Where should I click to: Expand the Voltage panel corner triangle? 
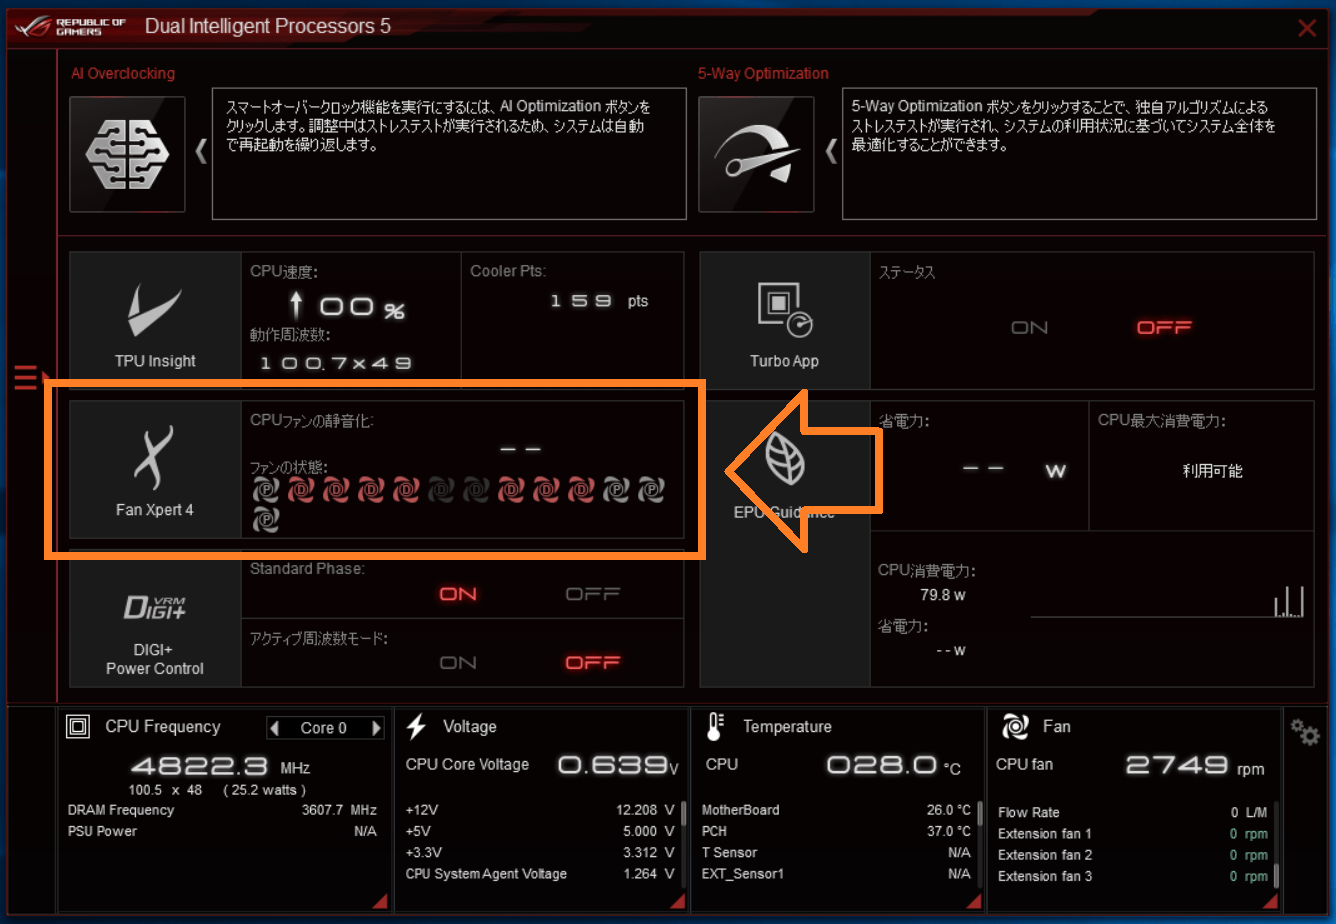(x=676, y=902)
